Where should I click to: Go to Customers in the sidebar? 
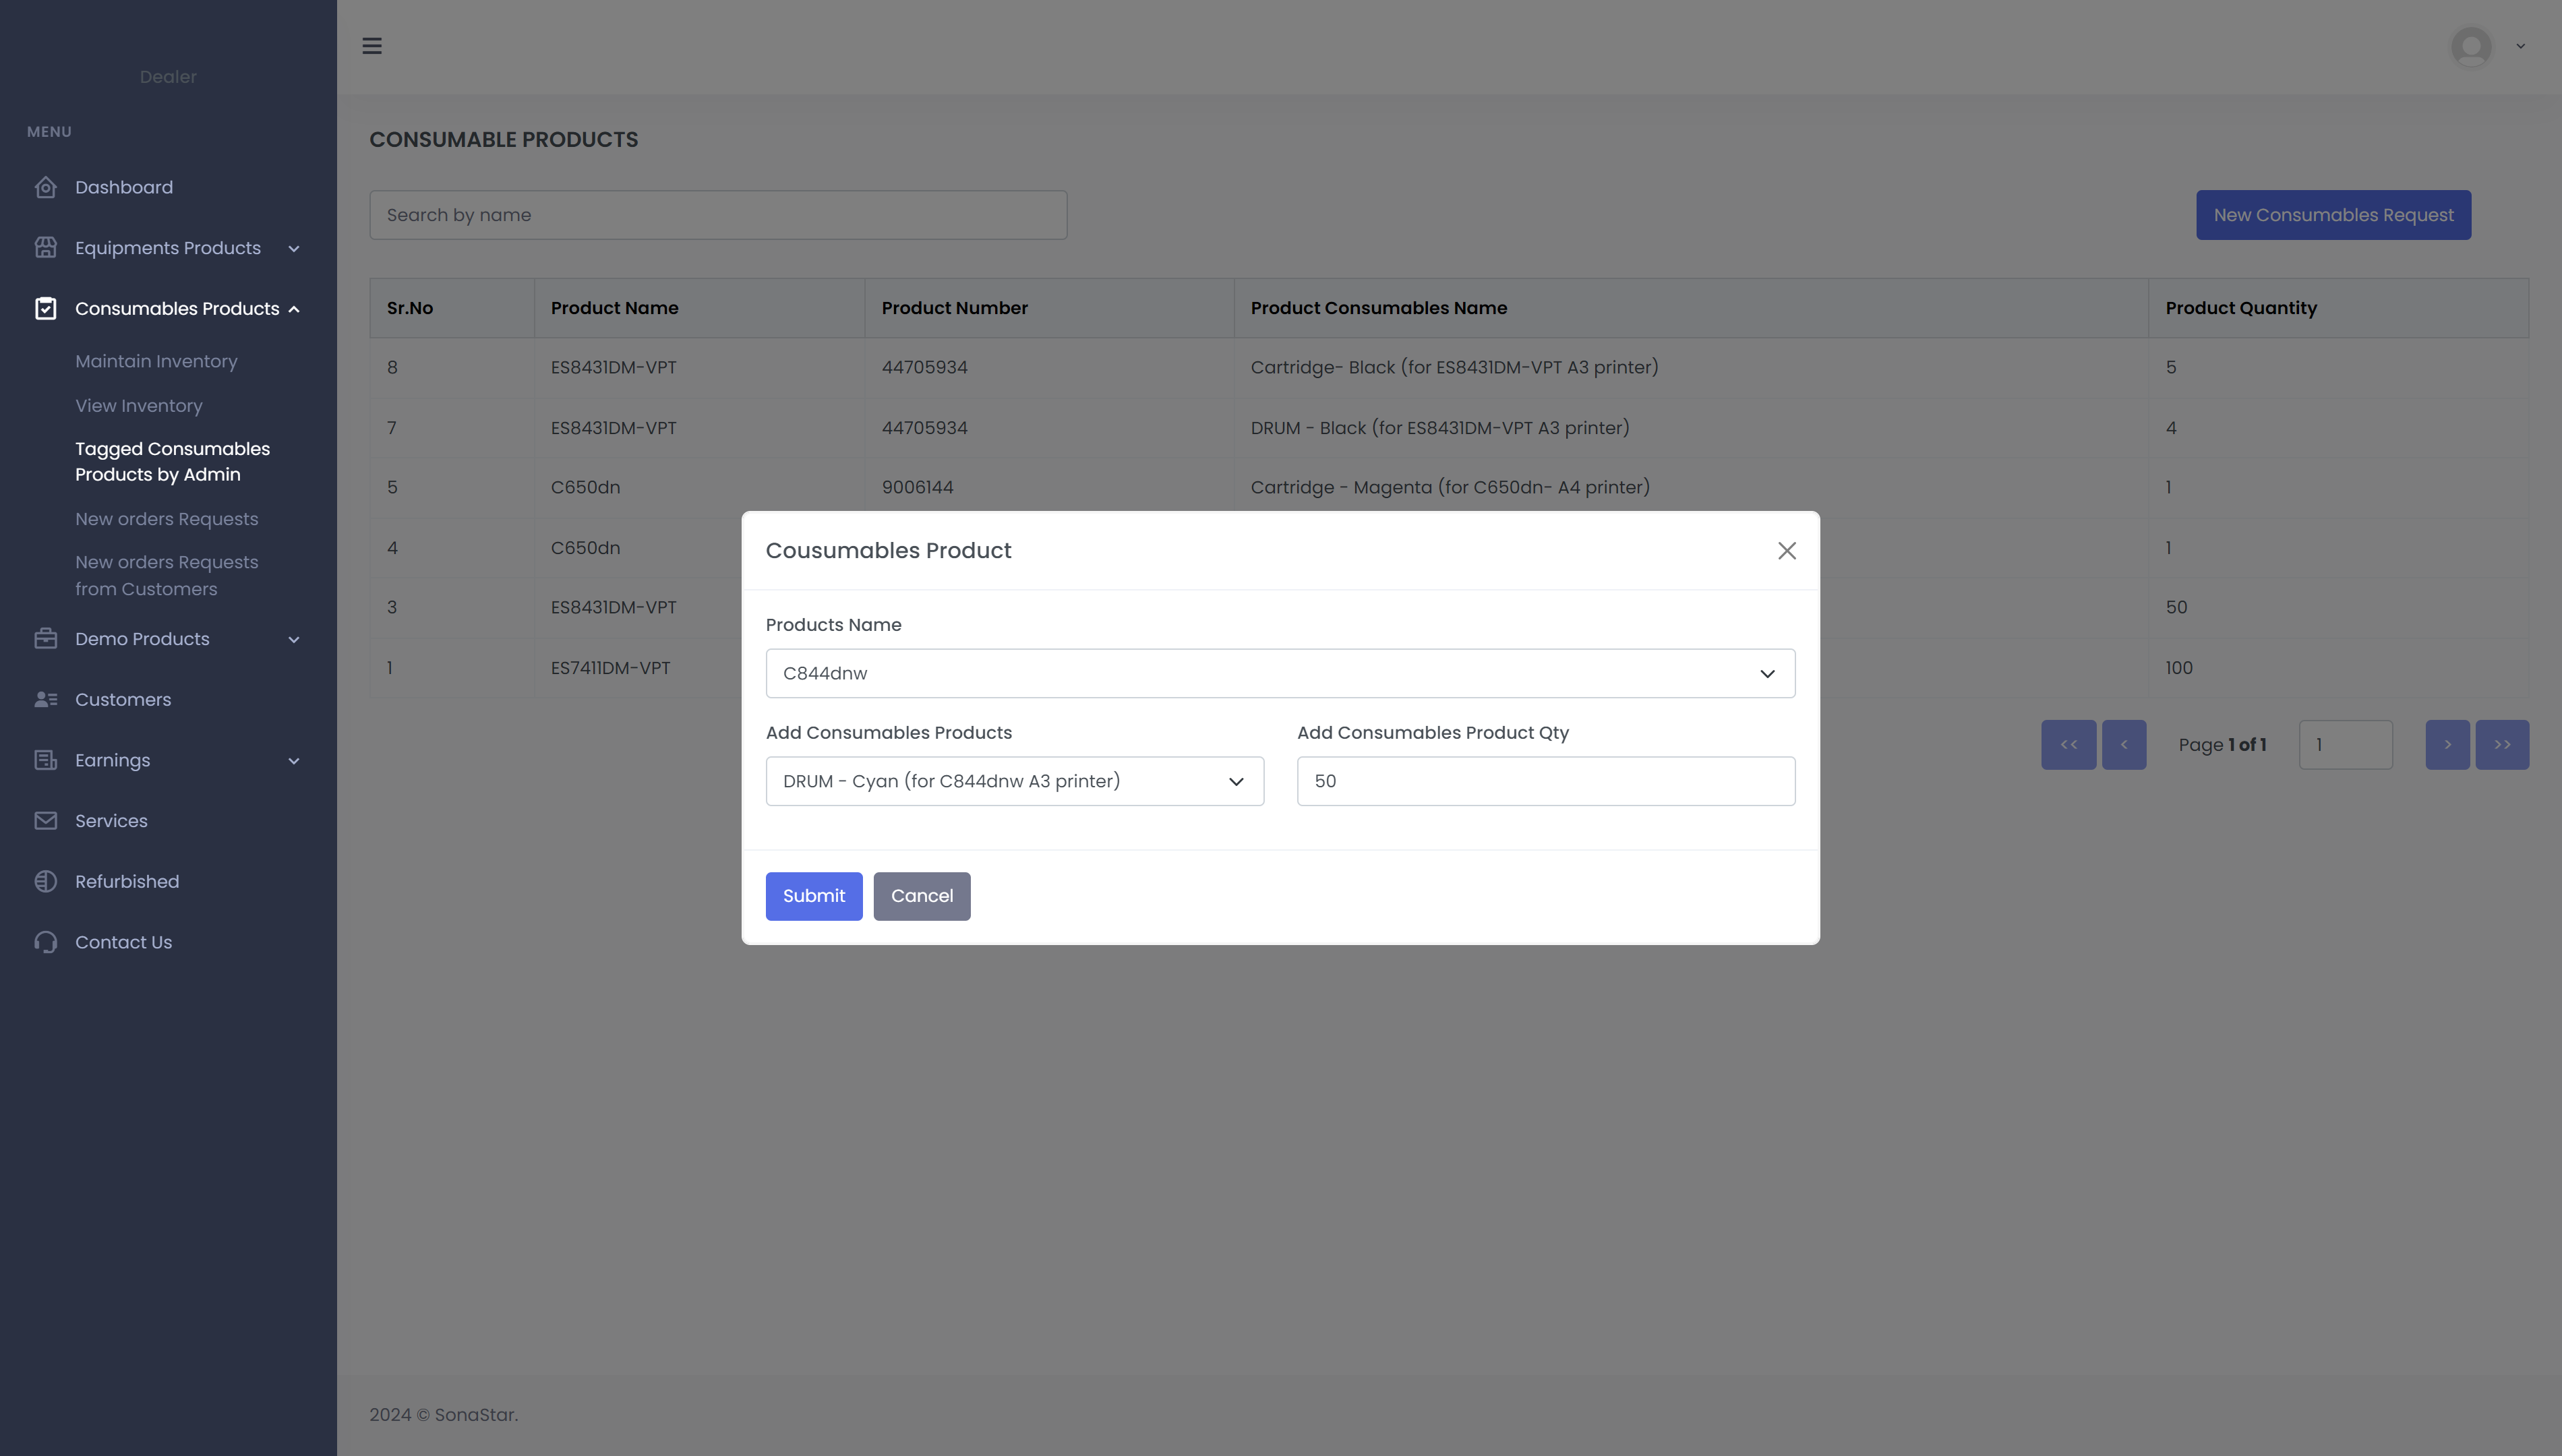[123, 700]
